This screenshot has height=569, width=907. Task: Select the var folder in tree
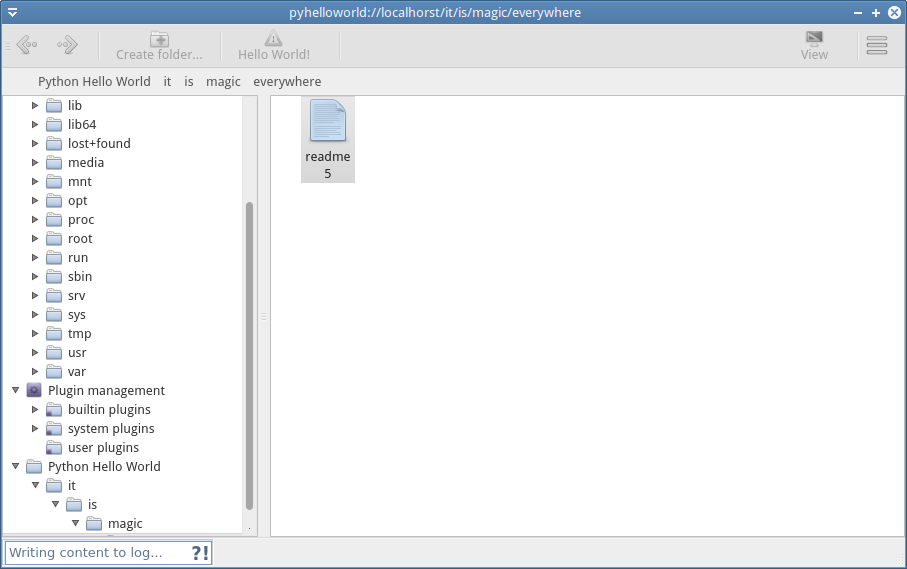point(76,372)
